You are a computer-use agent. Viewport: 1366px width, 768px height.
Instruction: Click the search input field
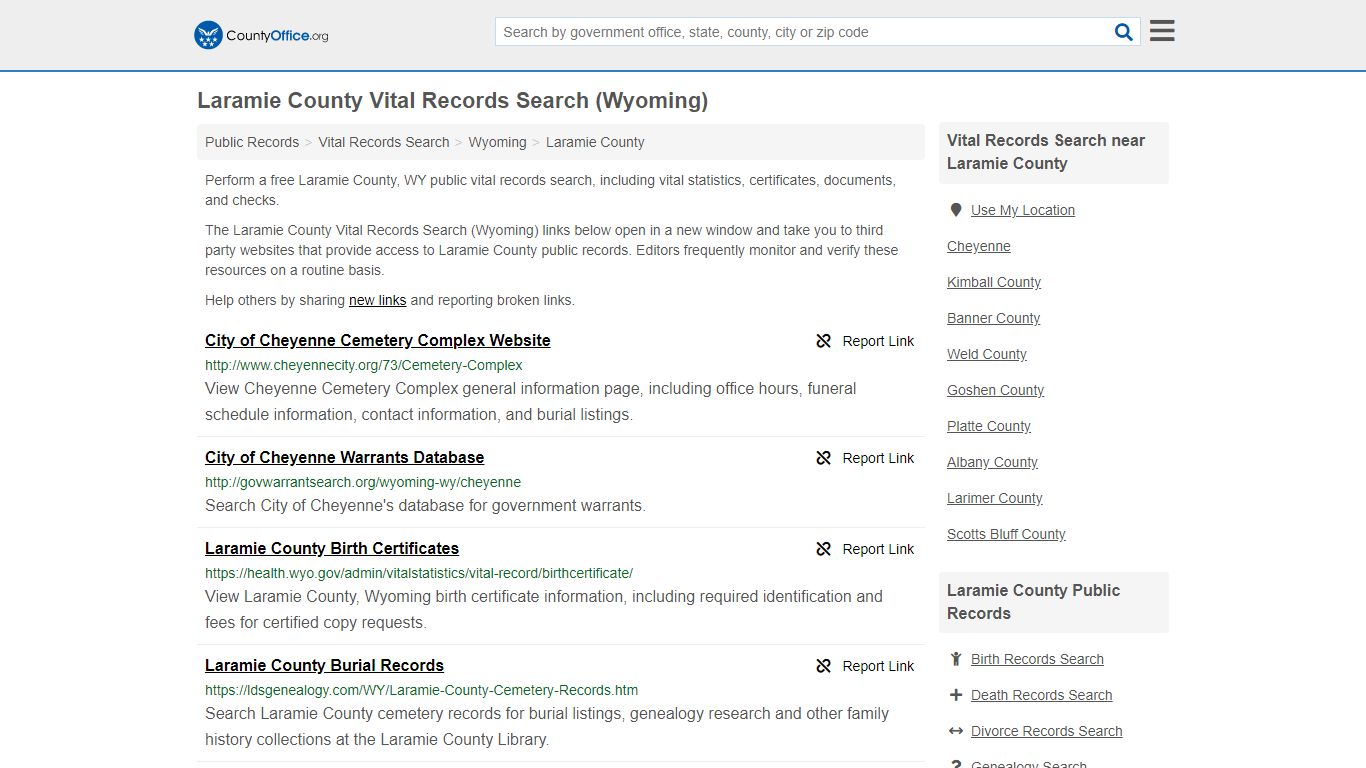click(x=803, y=32)
